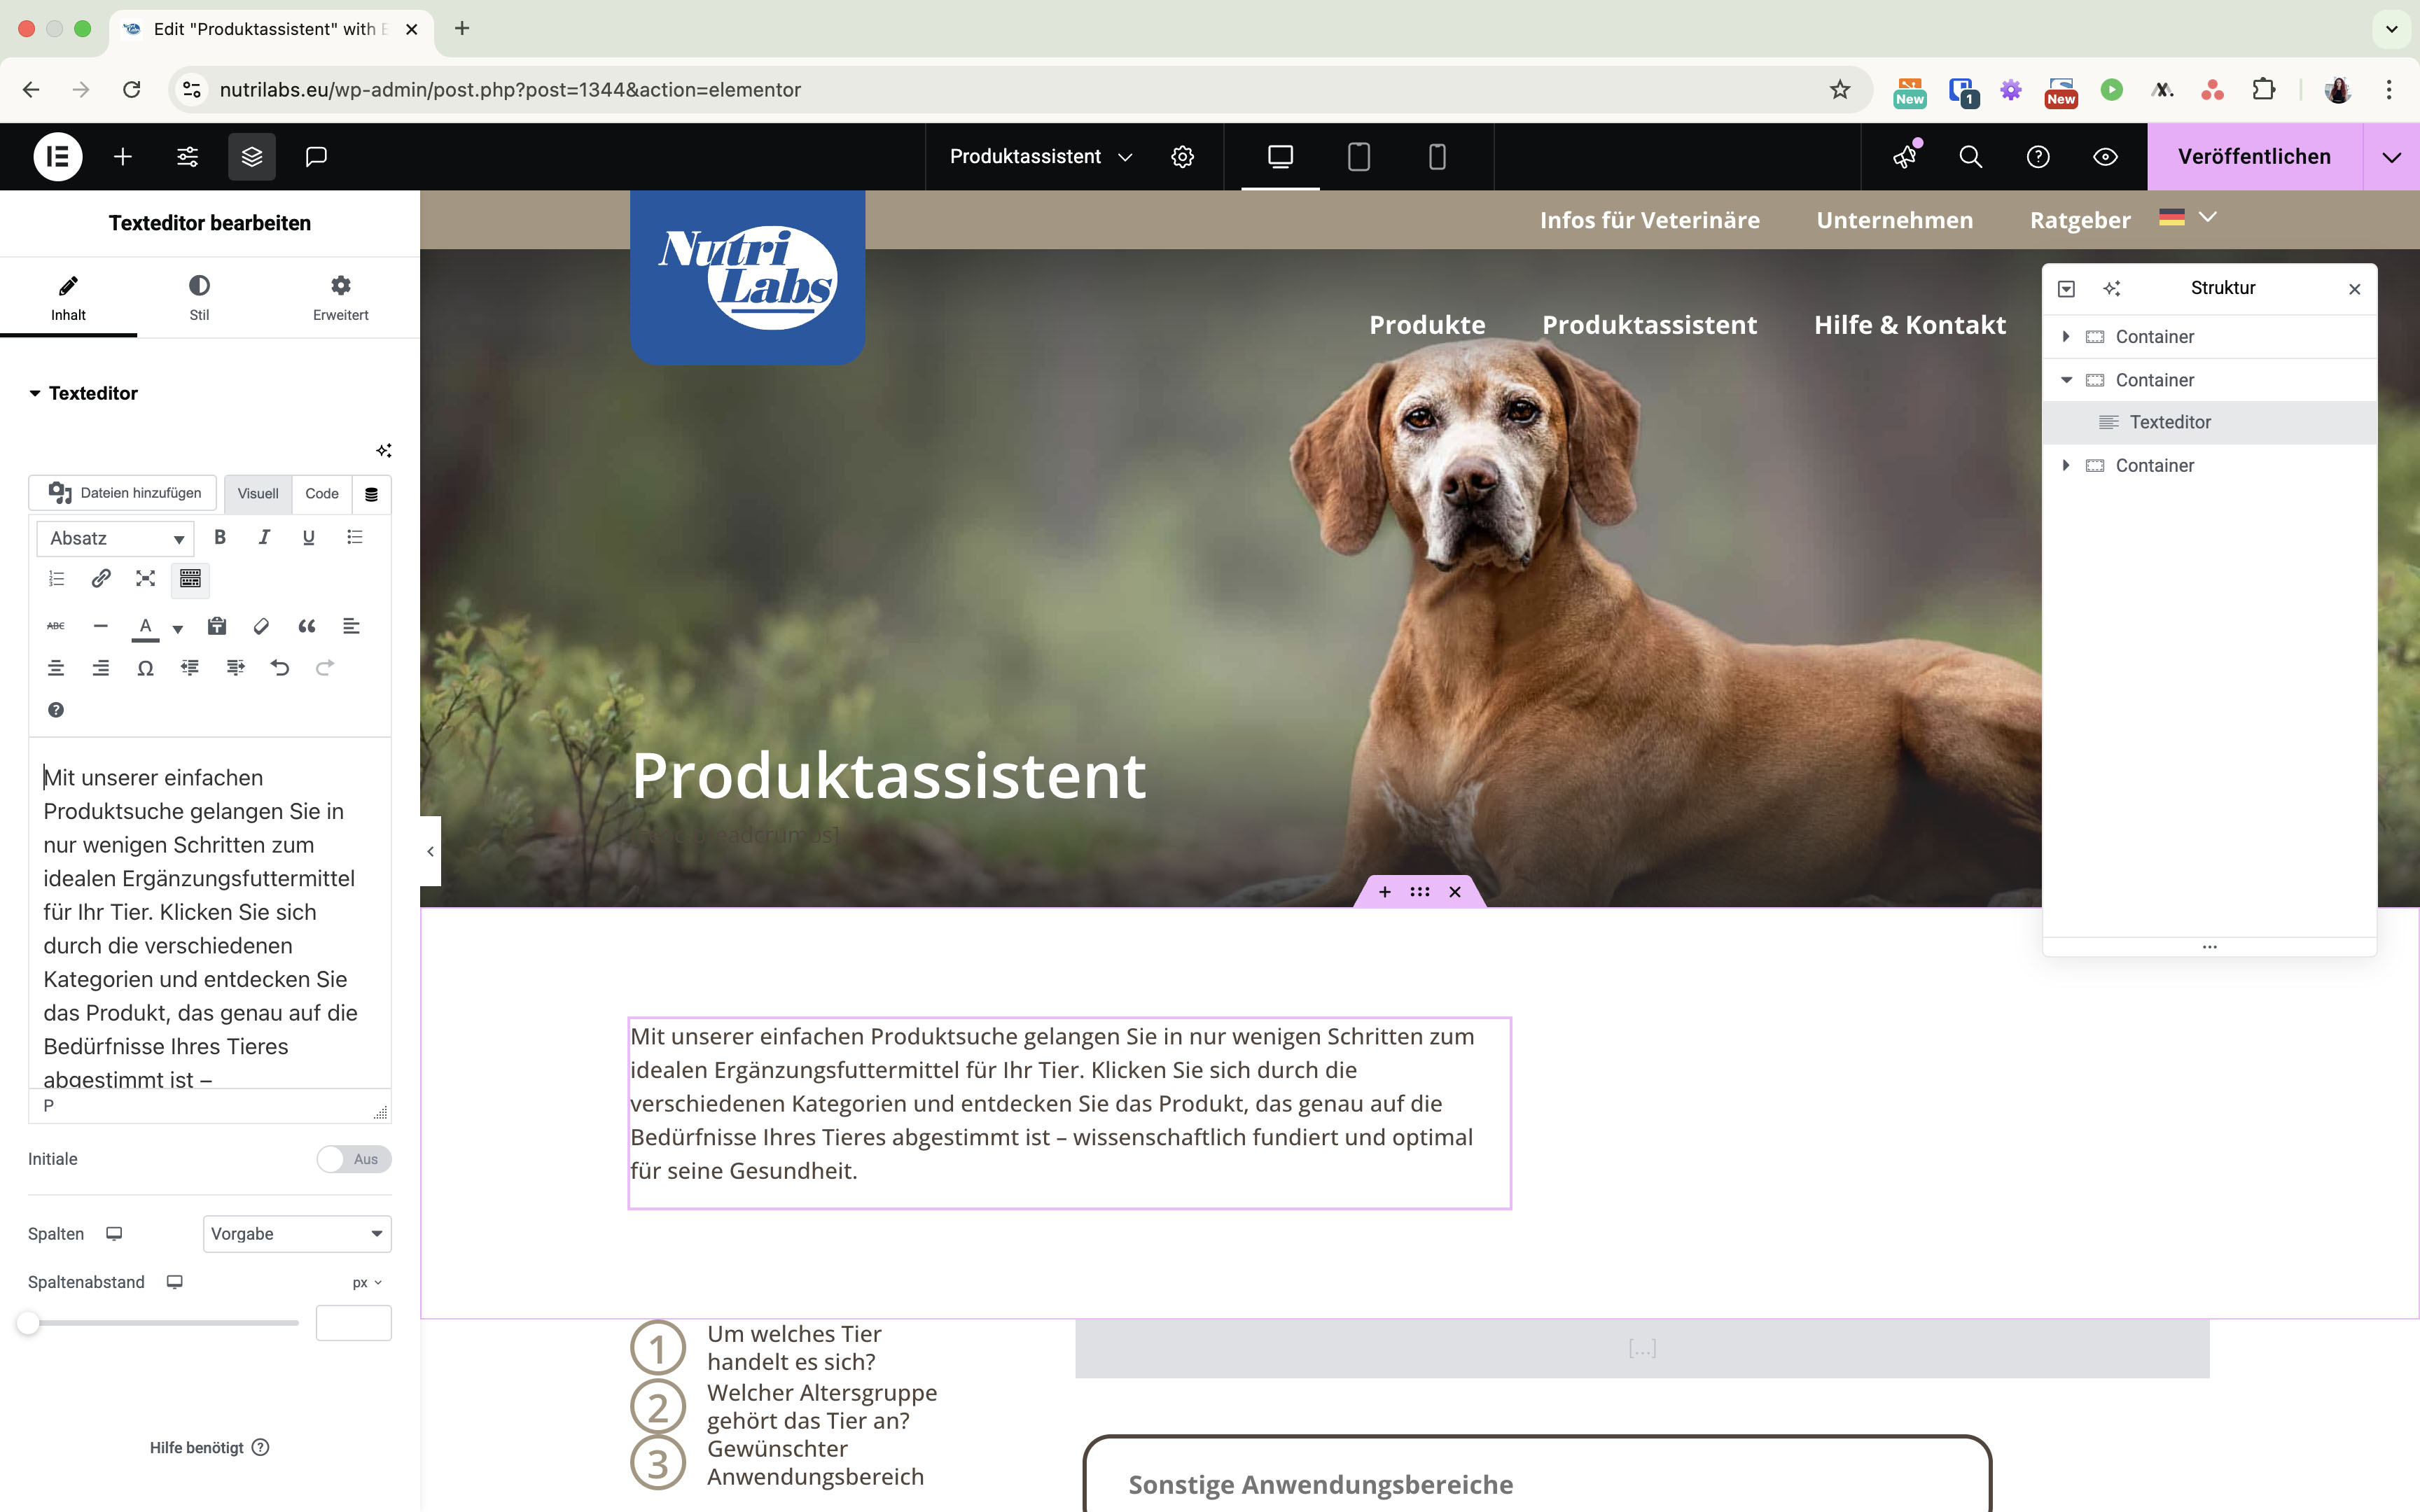Open page settings gear icon

pyautogui.click(x=1183, y=157)
